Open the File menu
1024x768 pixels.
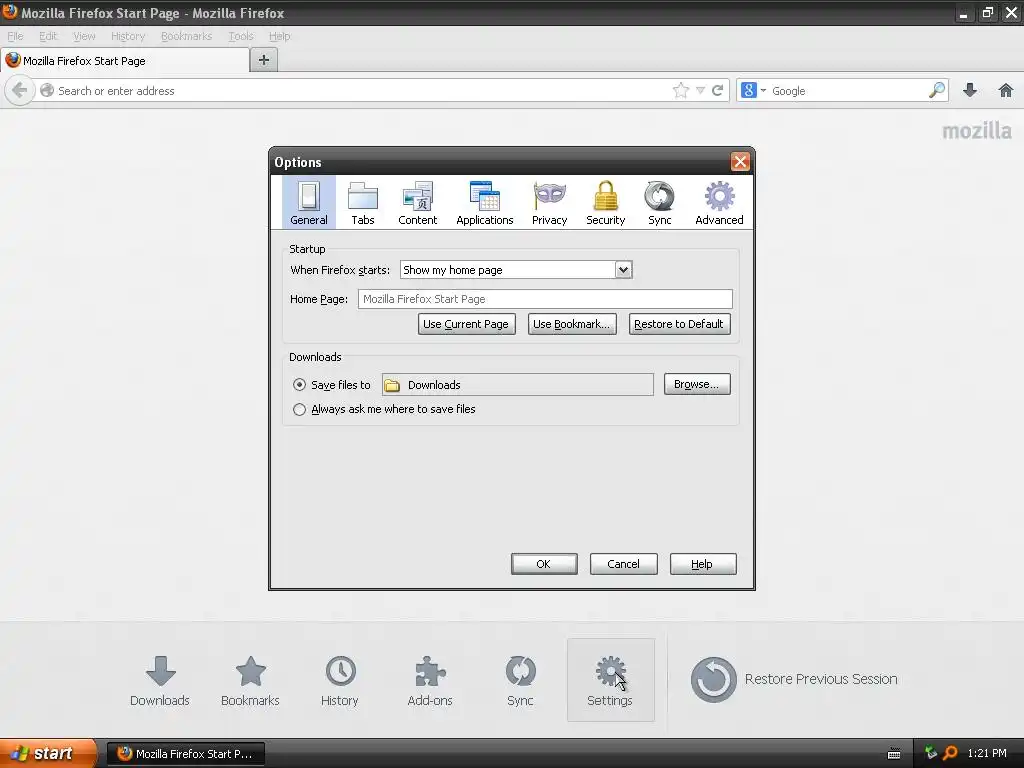tap(15, 36)
